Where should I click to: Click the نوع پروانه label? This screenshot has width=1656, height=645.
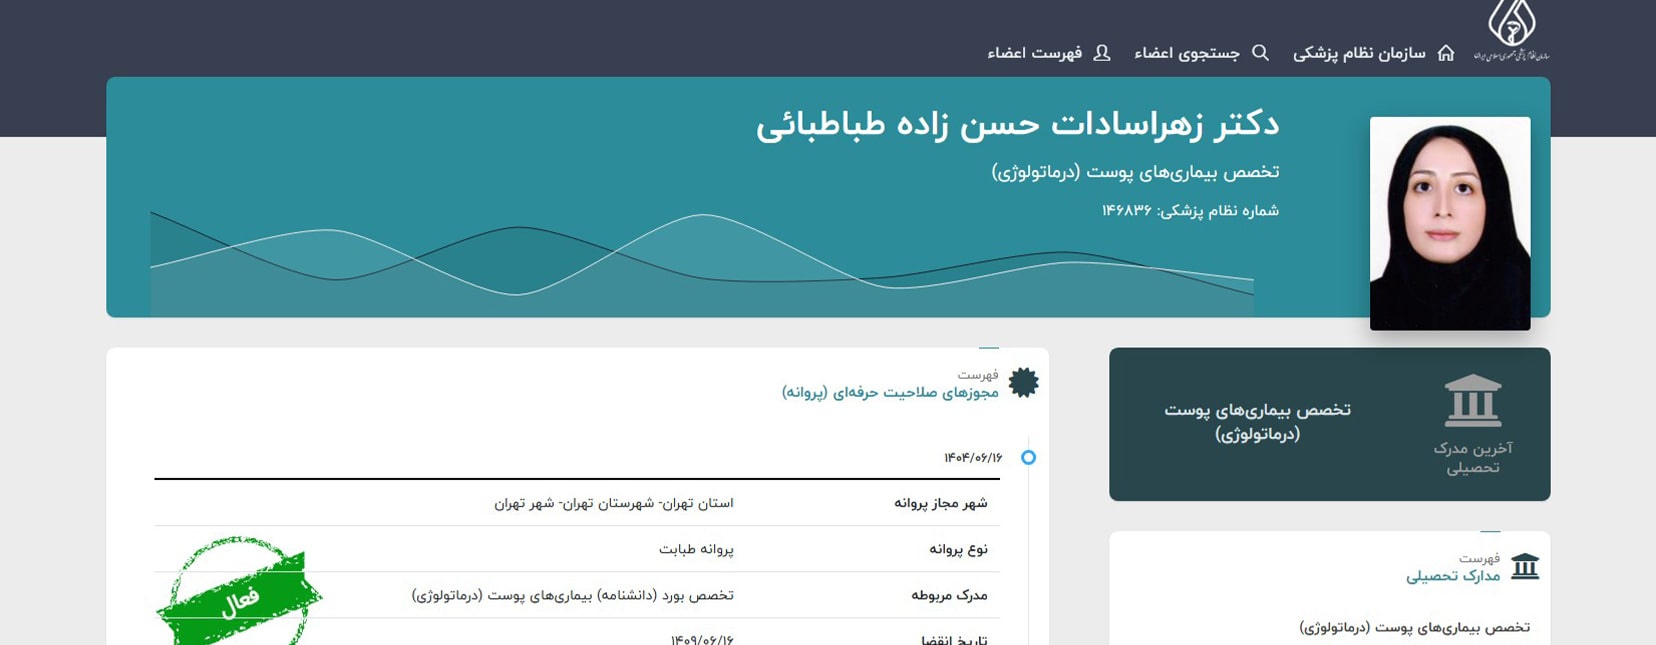[x=959, y=549]
